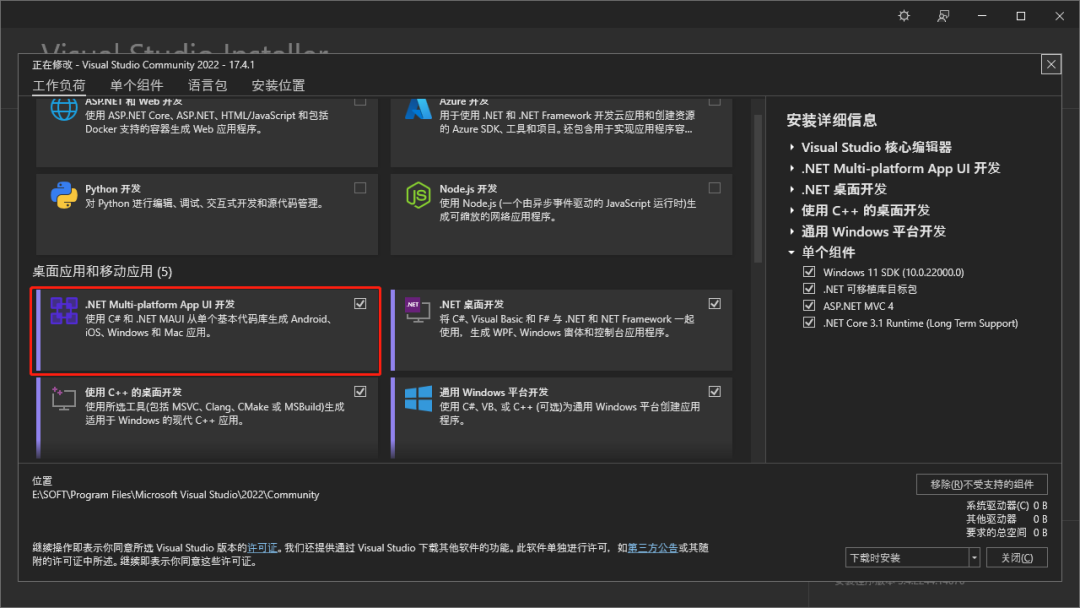
Task: Close the modify dialog with X
Action: pyautogui.click(x=1051, y=64)
